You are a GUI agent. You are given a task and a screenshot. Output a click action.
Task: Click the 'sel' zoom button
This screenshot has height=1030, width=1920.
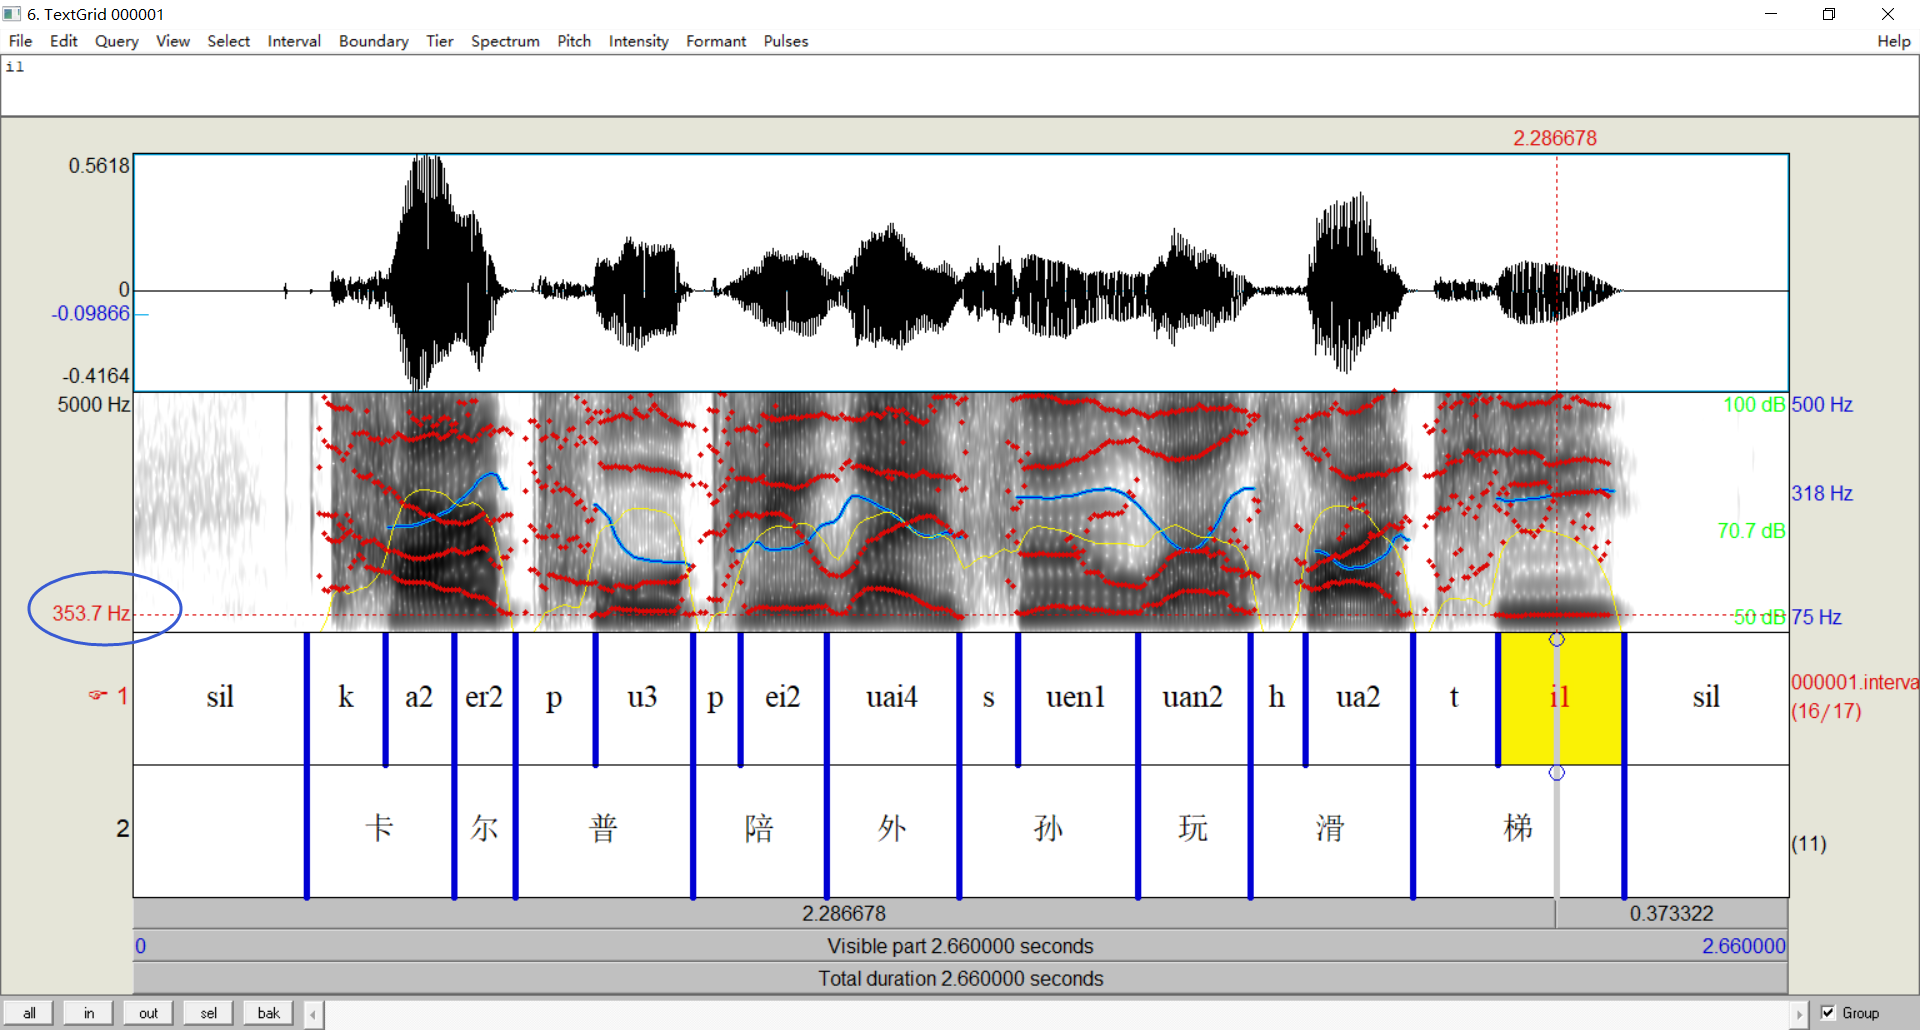point(208,1013)
